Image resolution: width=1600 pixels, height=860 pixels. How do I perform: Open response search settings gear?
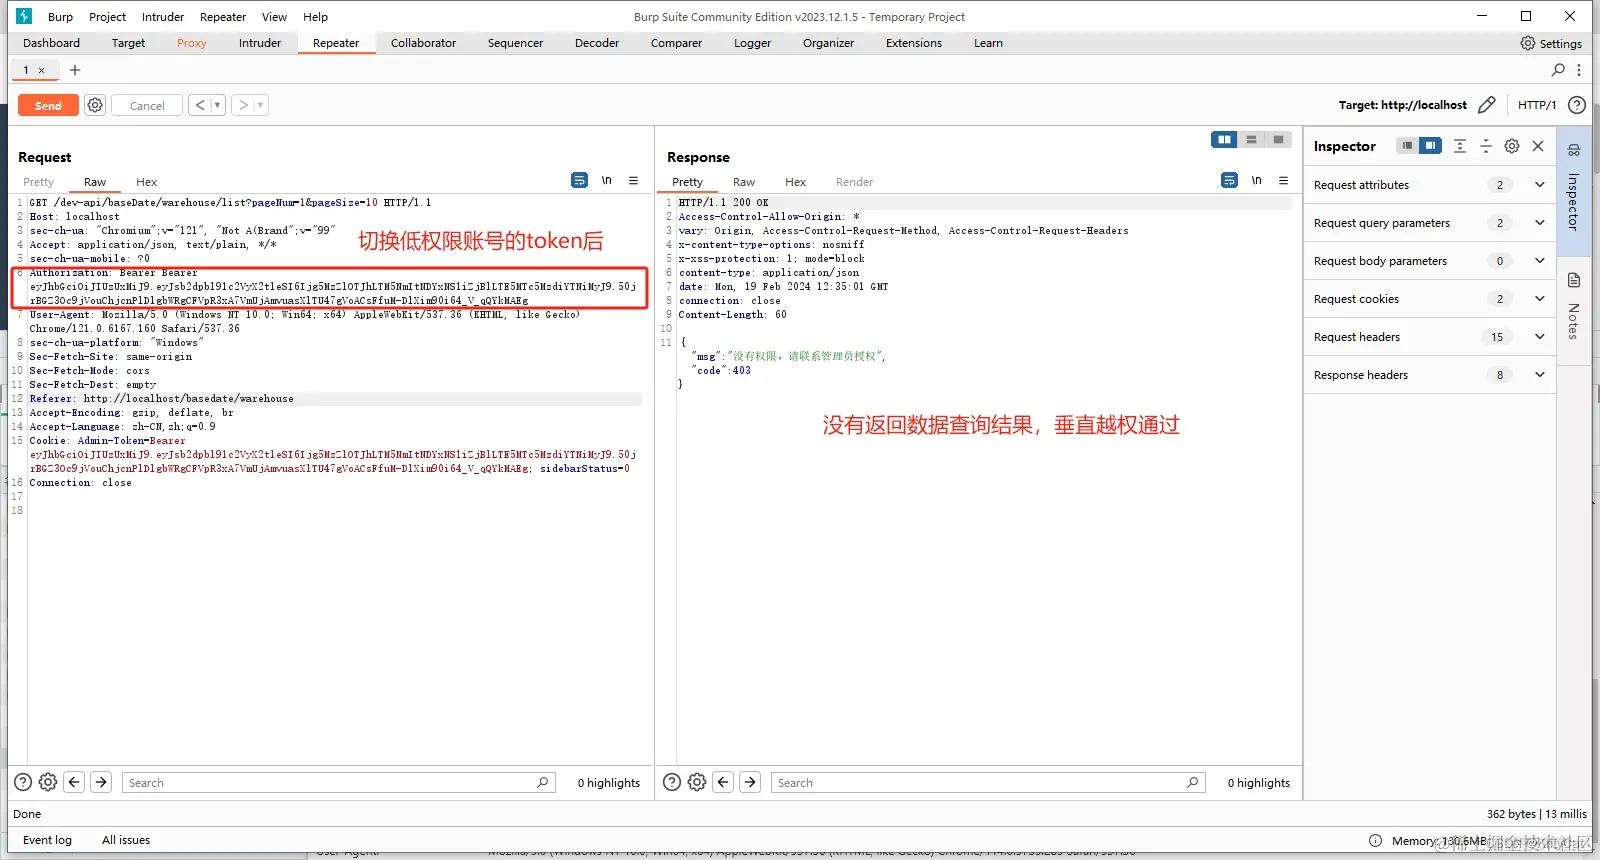tap(697, 782)
